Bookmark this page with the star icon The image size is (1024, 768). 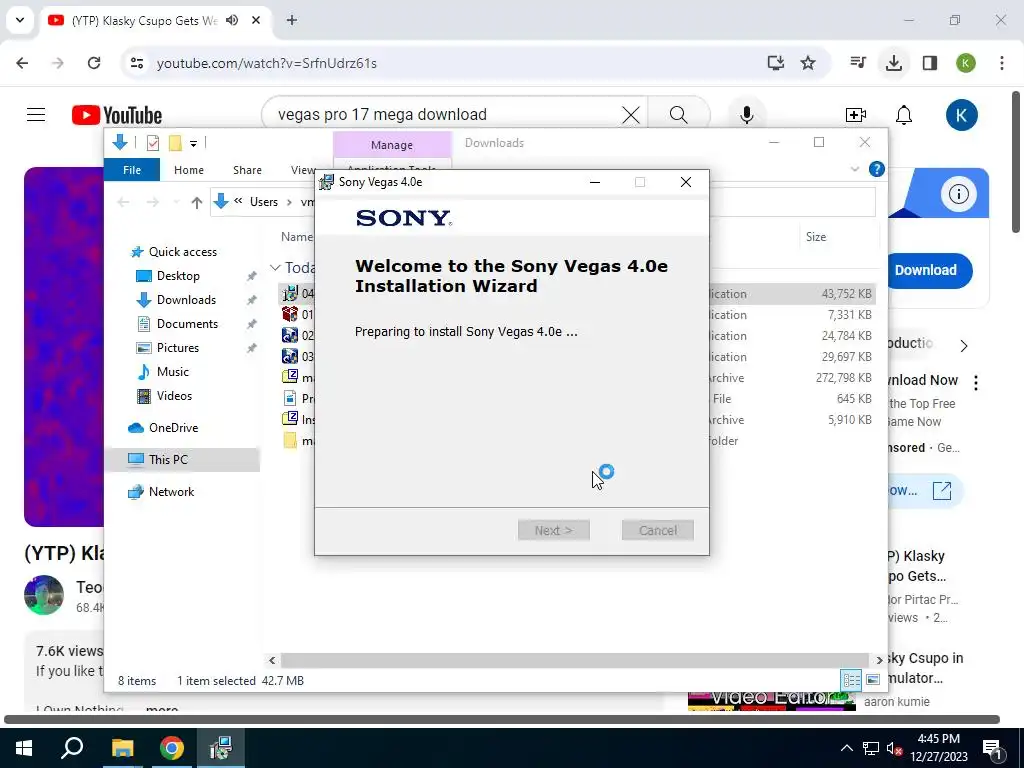coord(808,63)
